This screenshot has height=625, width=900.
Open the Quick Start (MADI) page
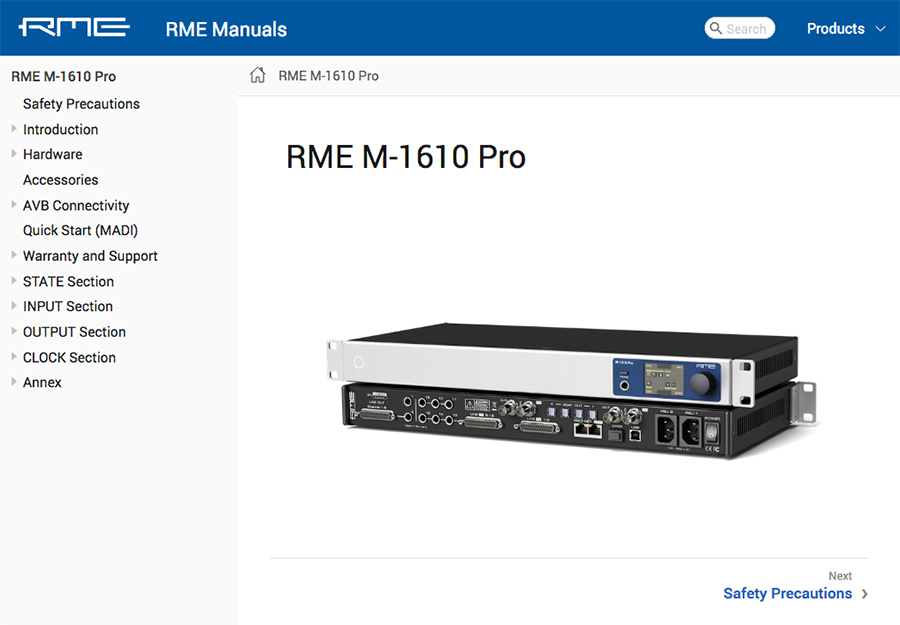coord(80,231)
